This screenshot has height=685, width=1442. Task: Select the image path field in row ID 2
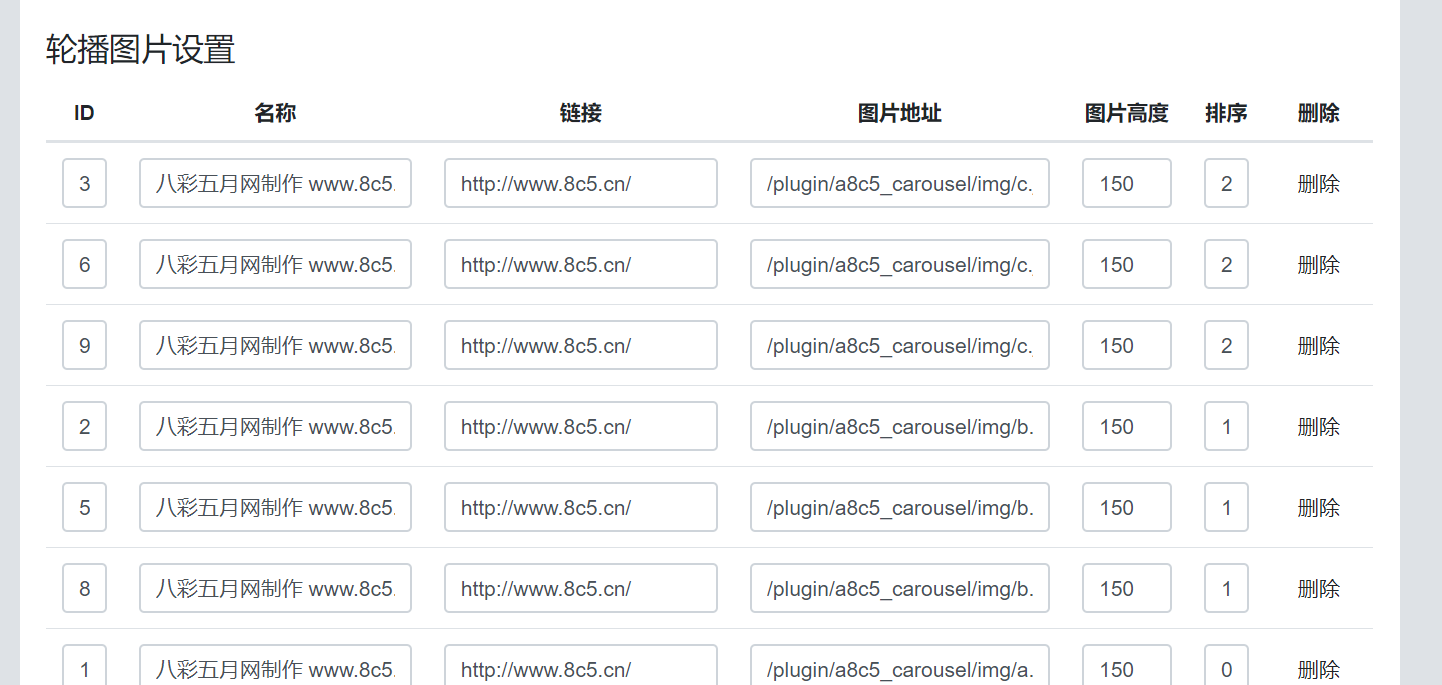900,426
